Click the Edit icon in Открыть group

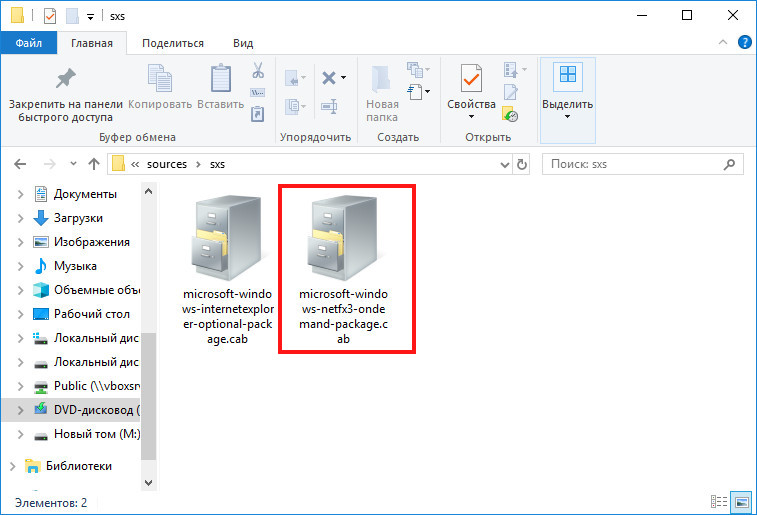pyautogui.click(x=511, y=92)
